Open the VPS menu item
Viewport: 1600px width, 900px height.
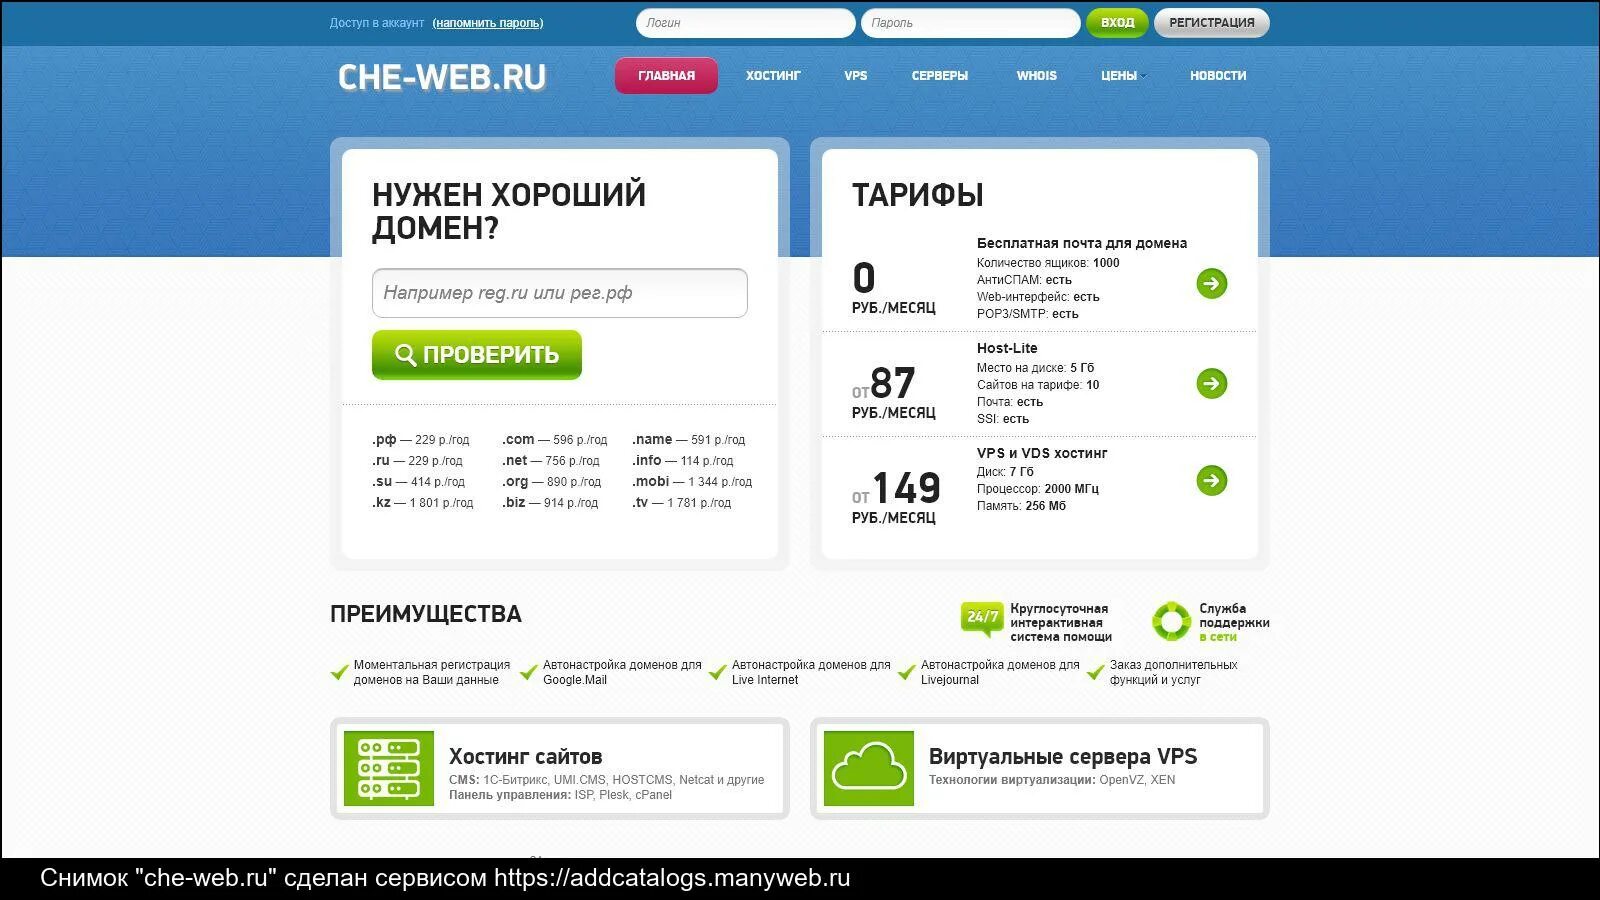[x=856, y=76]
